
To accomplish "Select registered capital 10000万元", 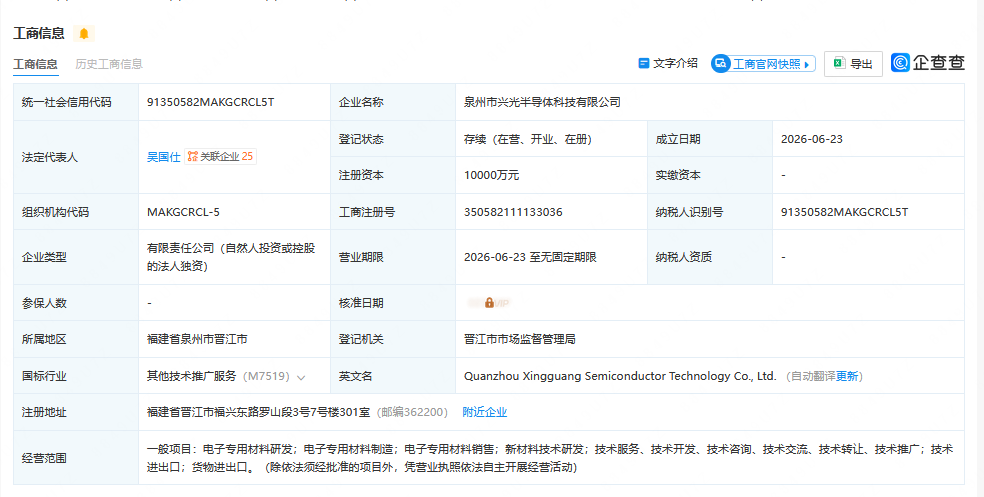I will click(x=491, y=175).
